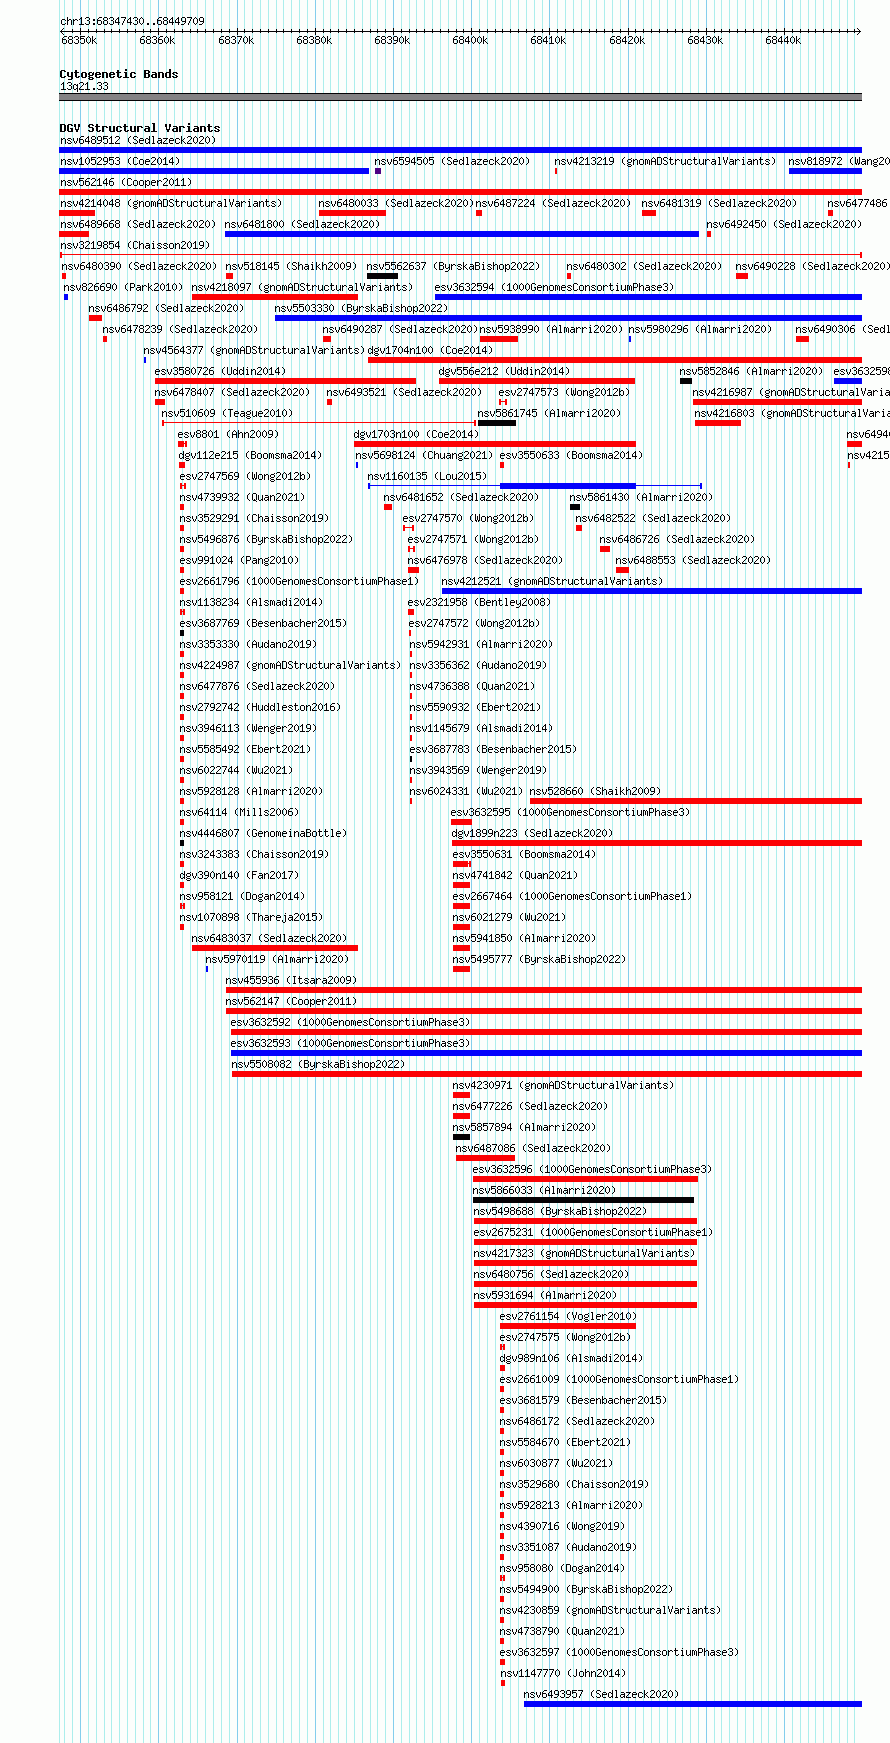Viewport: 890px width, 1743px height.
Task: Open esv3681579 (Besenbacher2015) variant
Action: coord(583,1400)
